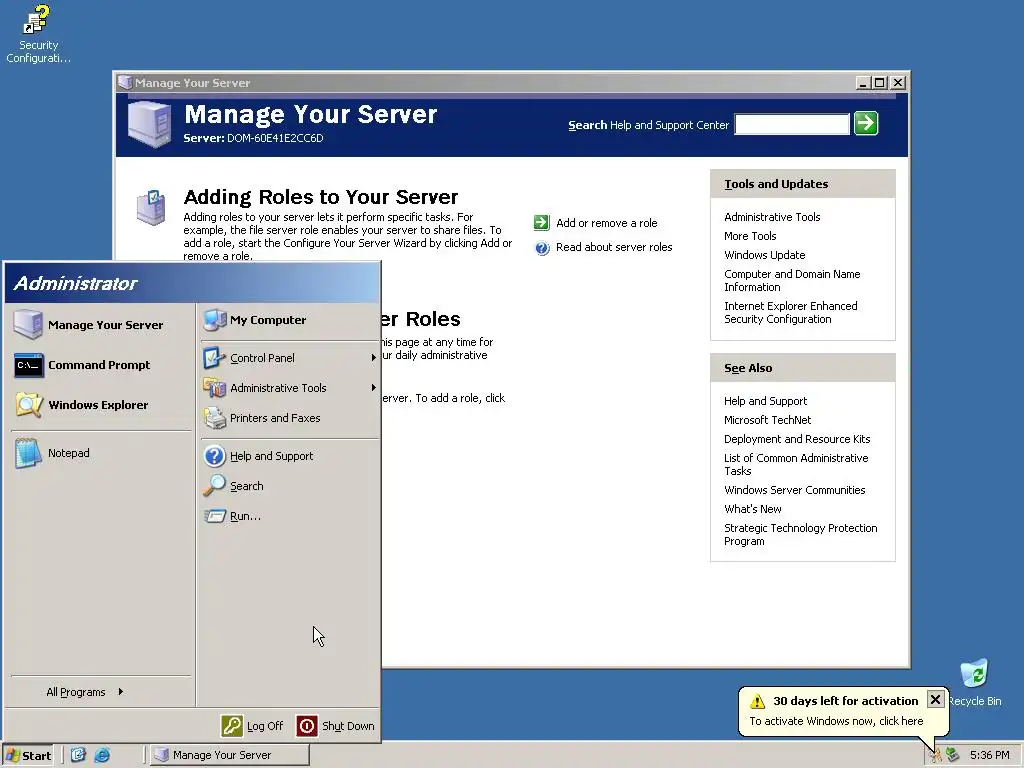This screenshot has width=1024, height=768.
Task: Launch Windows Explorer icon in Start menu
Action: [29, 405]
